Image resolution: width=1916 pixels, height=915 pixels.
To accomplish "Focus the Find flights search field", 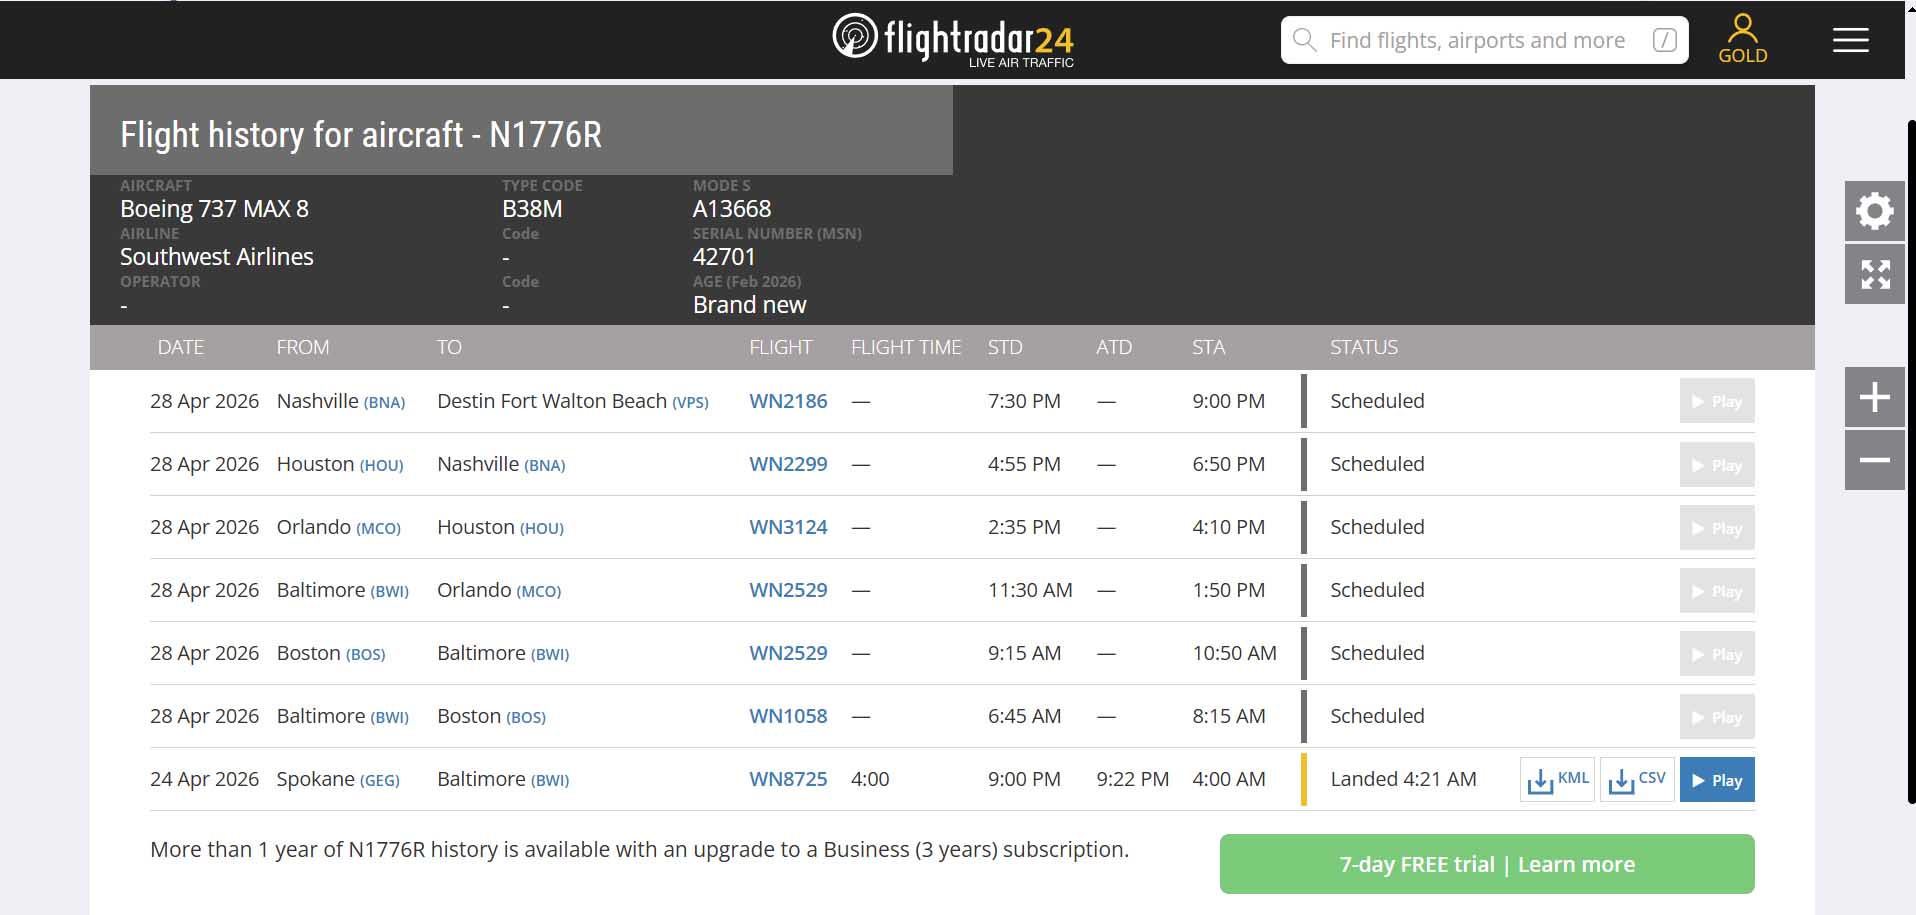I will pos(1476,40).
